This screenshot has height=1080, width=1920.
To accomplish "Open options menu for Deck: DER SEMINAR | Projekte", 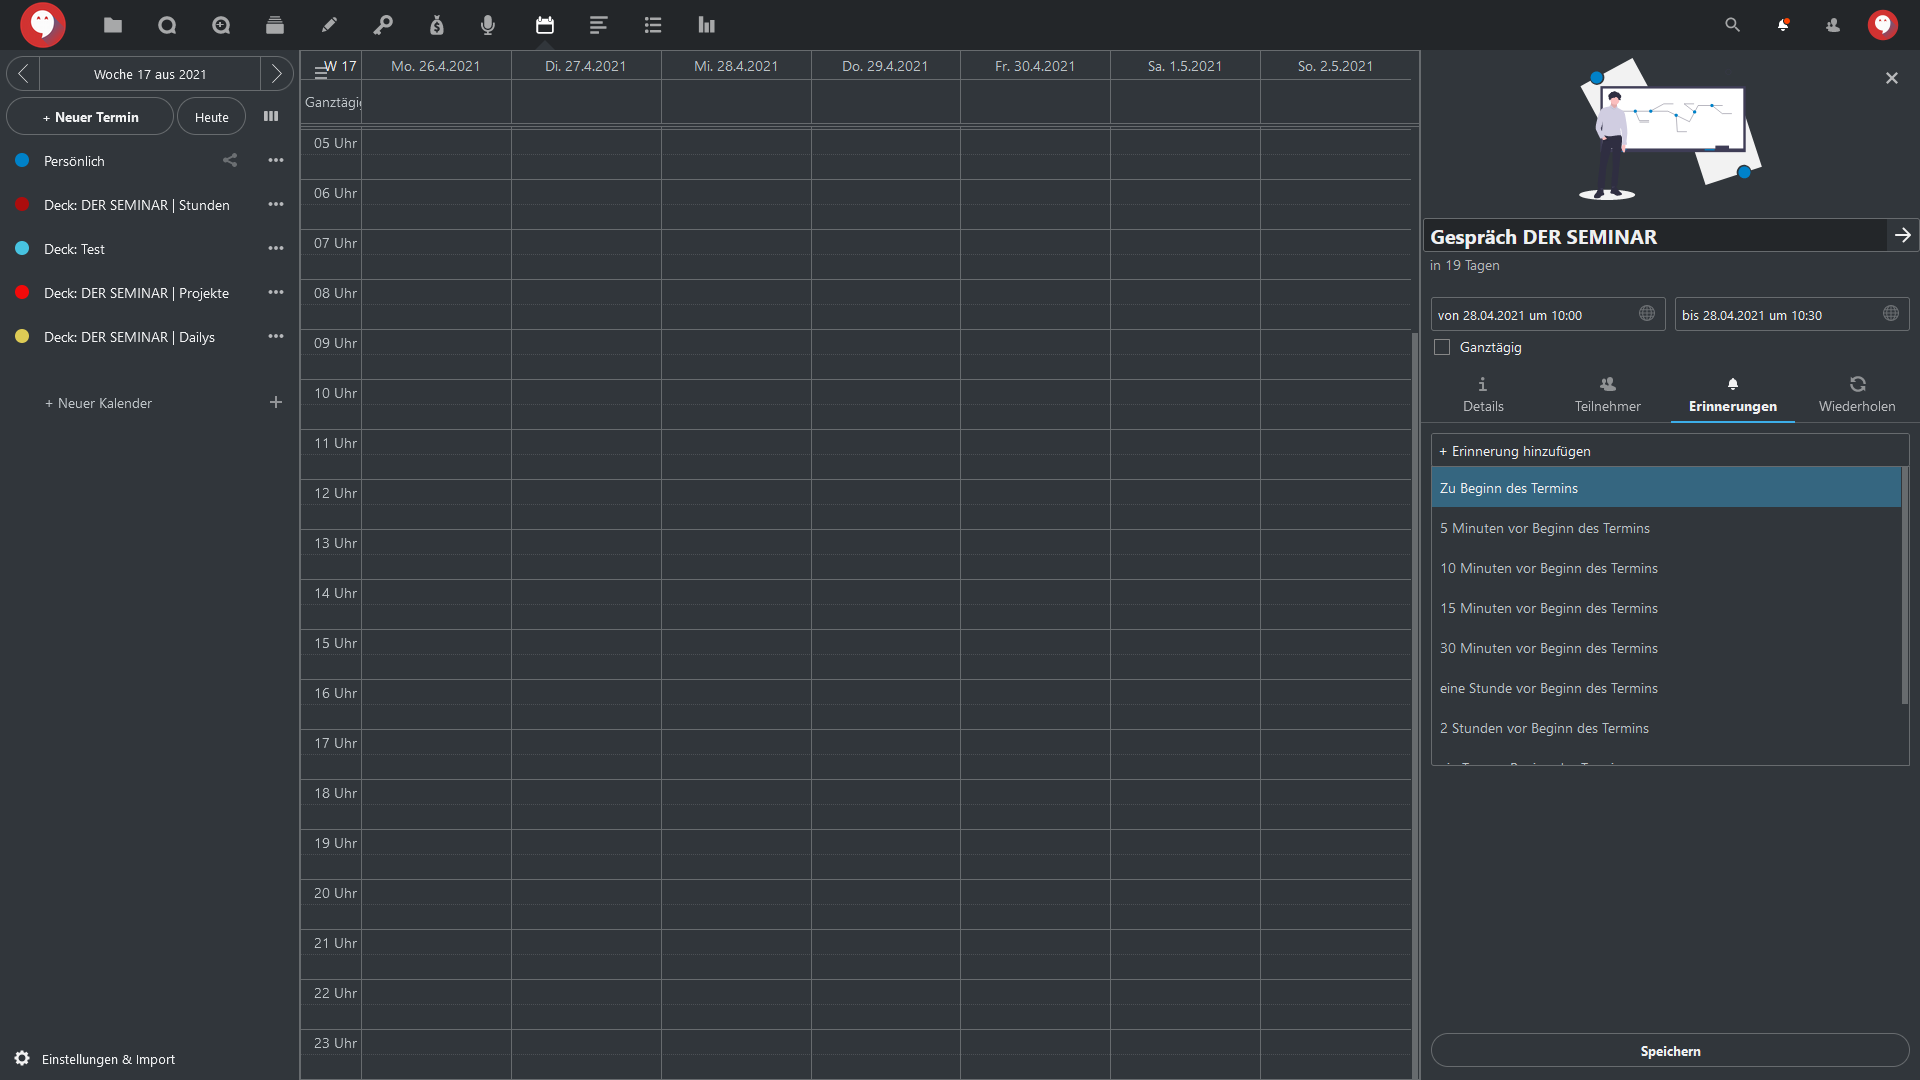I will [x=276, y=292].
